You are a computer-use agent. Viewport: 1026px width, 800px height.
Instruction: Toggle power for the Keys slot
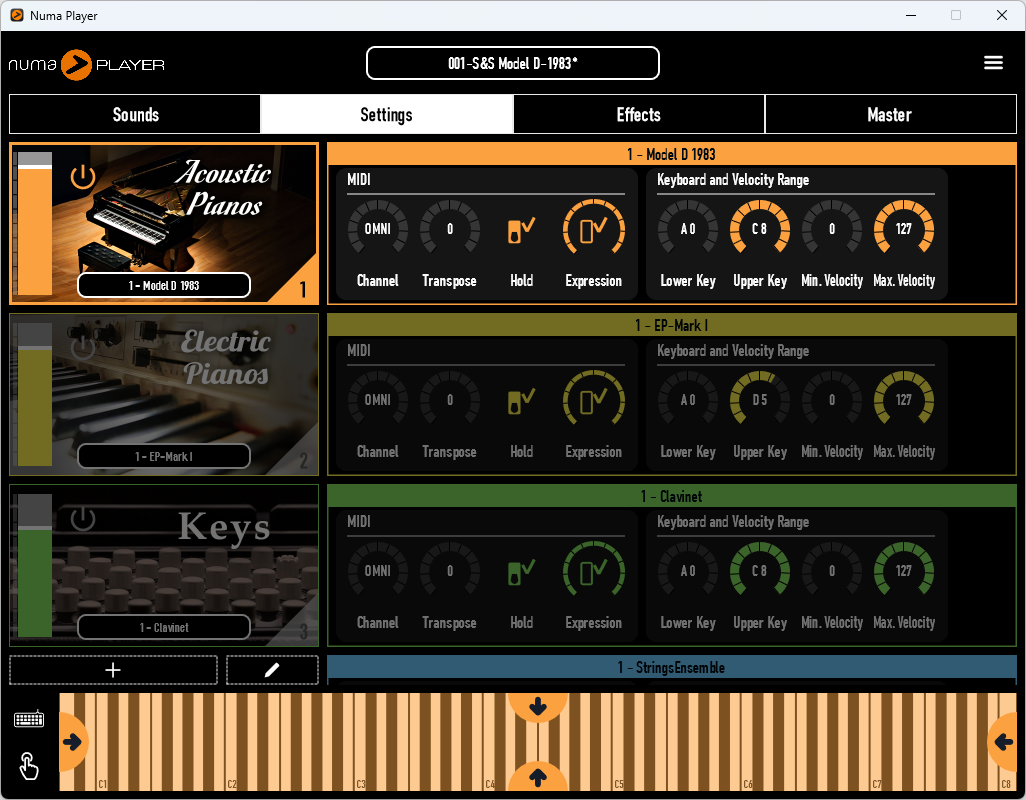click(83, 519)
